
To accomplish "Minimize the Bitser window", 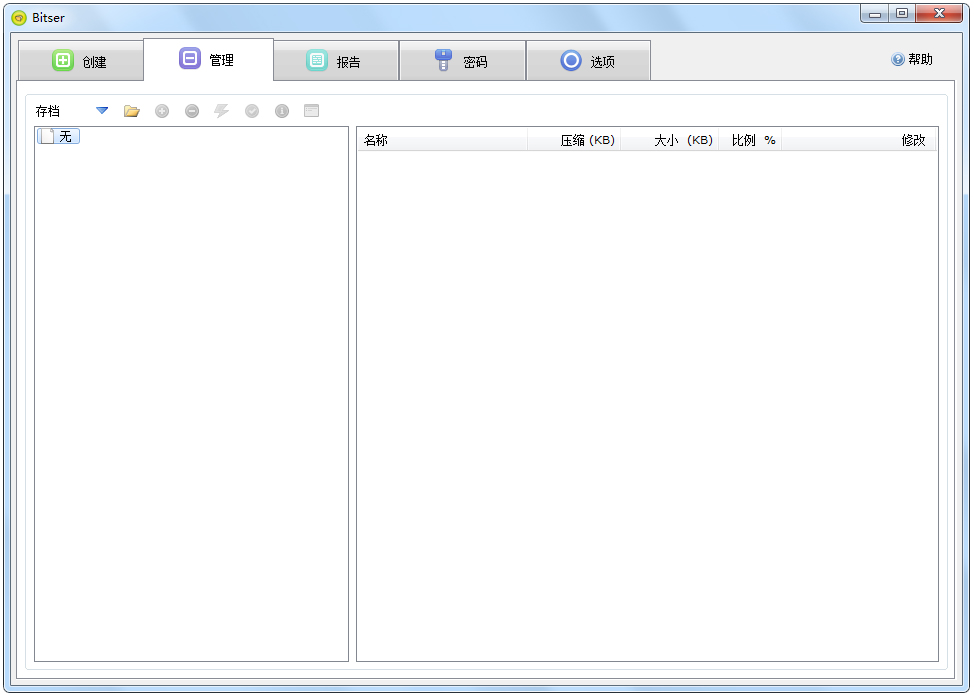I will (x=875, y=14).
